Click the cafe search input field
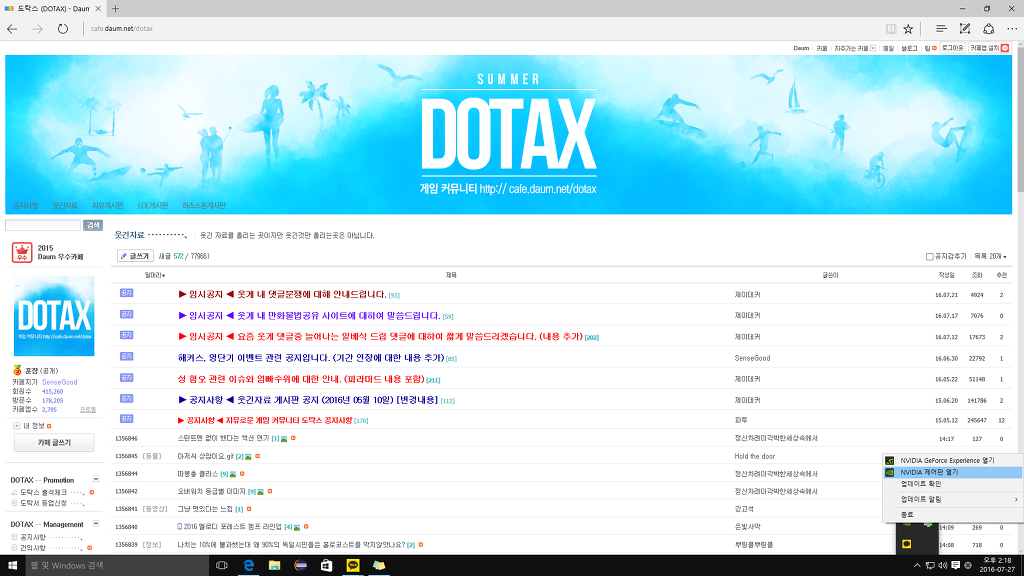 (x=43, y=225)
